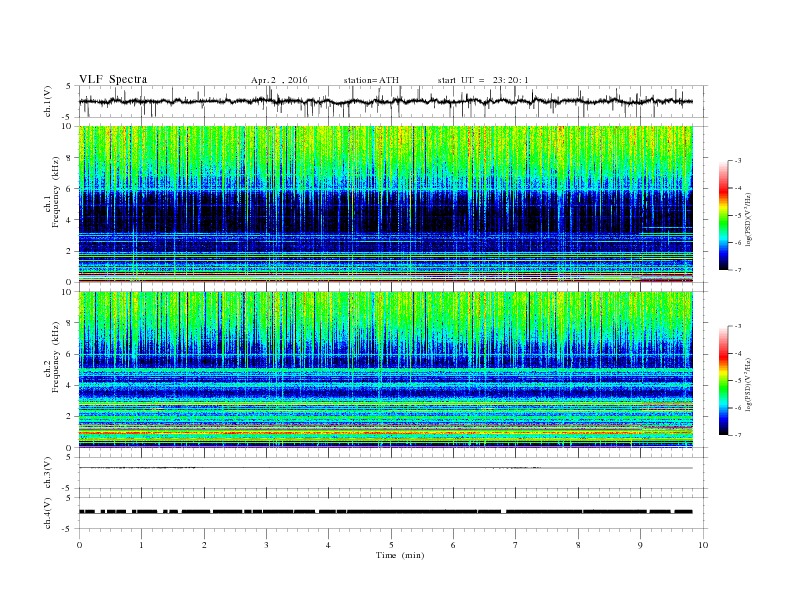Click the "Time (min)" x-axis label
Image resolution: width=792 pixels, height=612 pixels.
[x=400, y=555]
